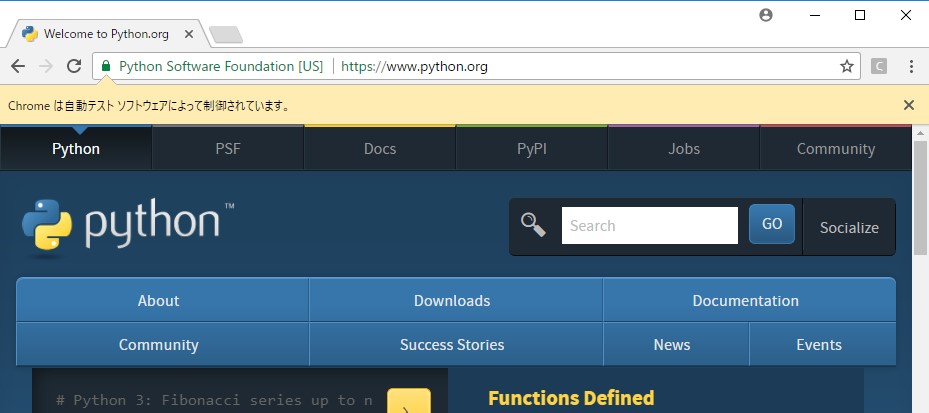Click the Functions Defined heading
This screenshot has height=413, width=929.
tap(571, 398)
